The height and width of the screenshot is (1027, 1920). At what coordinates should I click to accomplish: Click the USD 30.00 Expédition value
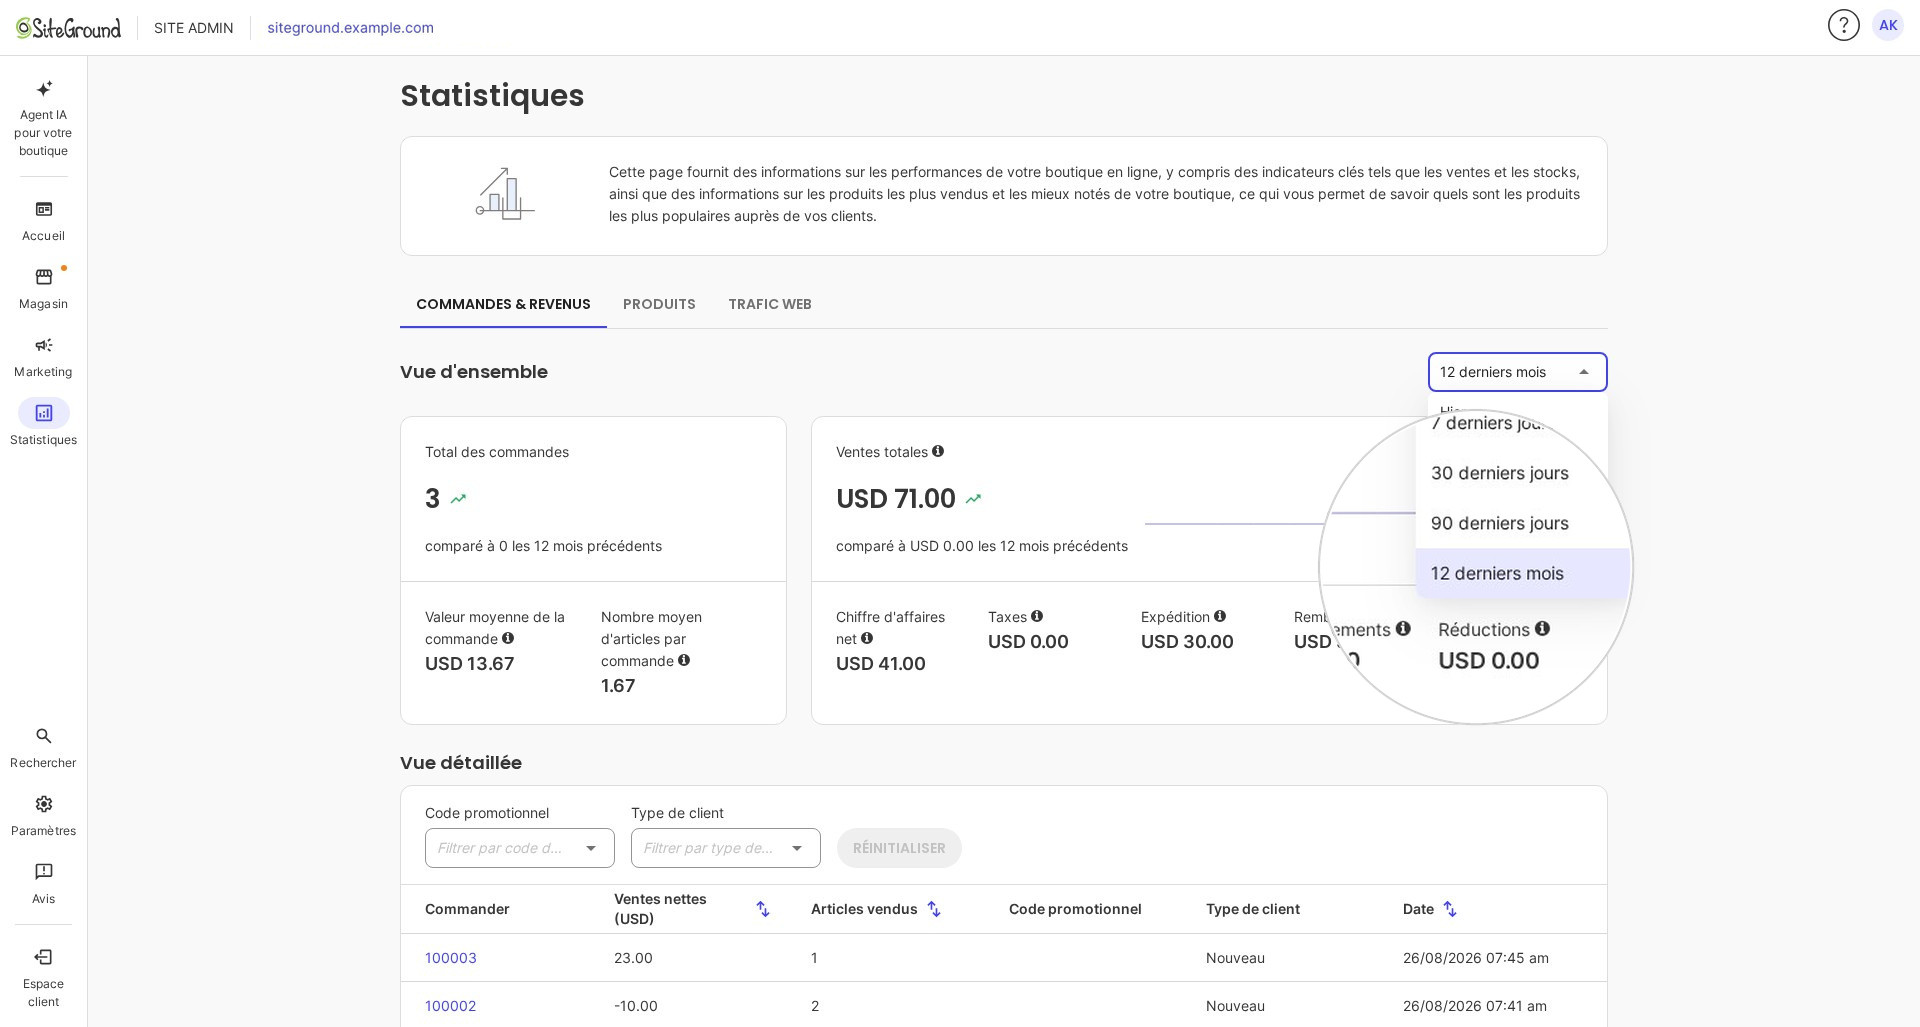1187,642
